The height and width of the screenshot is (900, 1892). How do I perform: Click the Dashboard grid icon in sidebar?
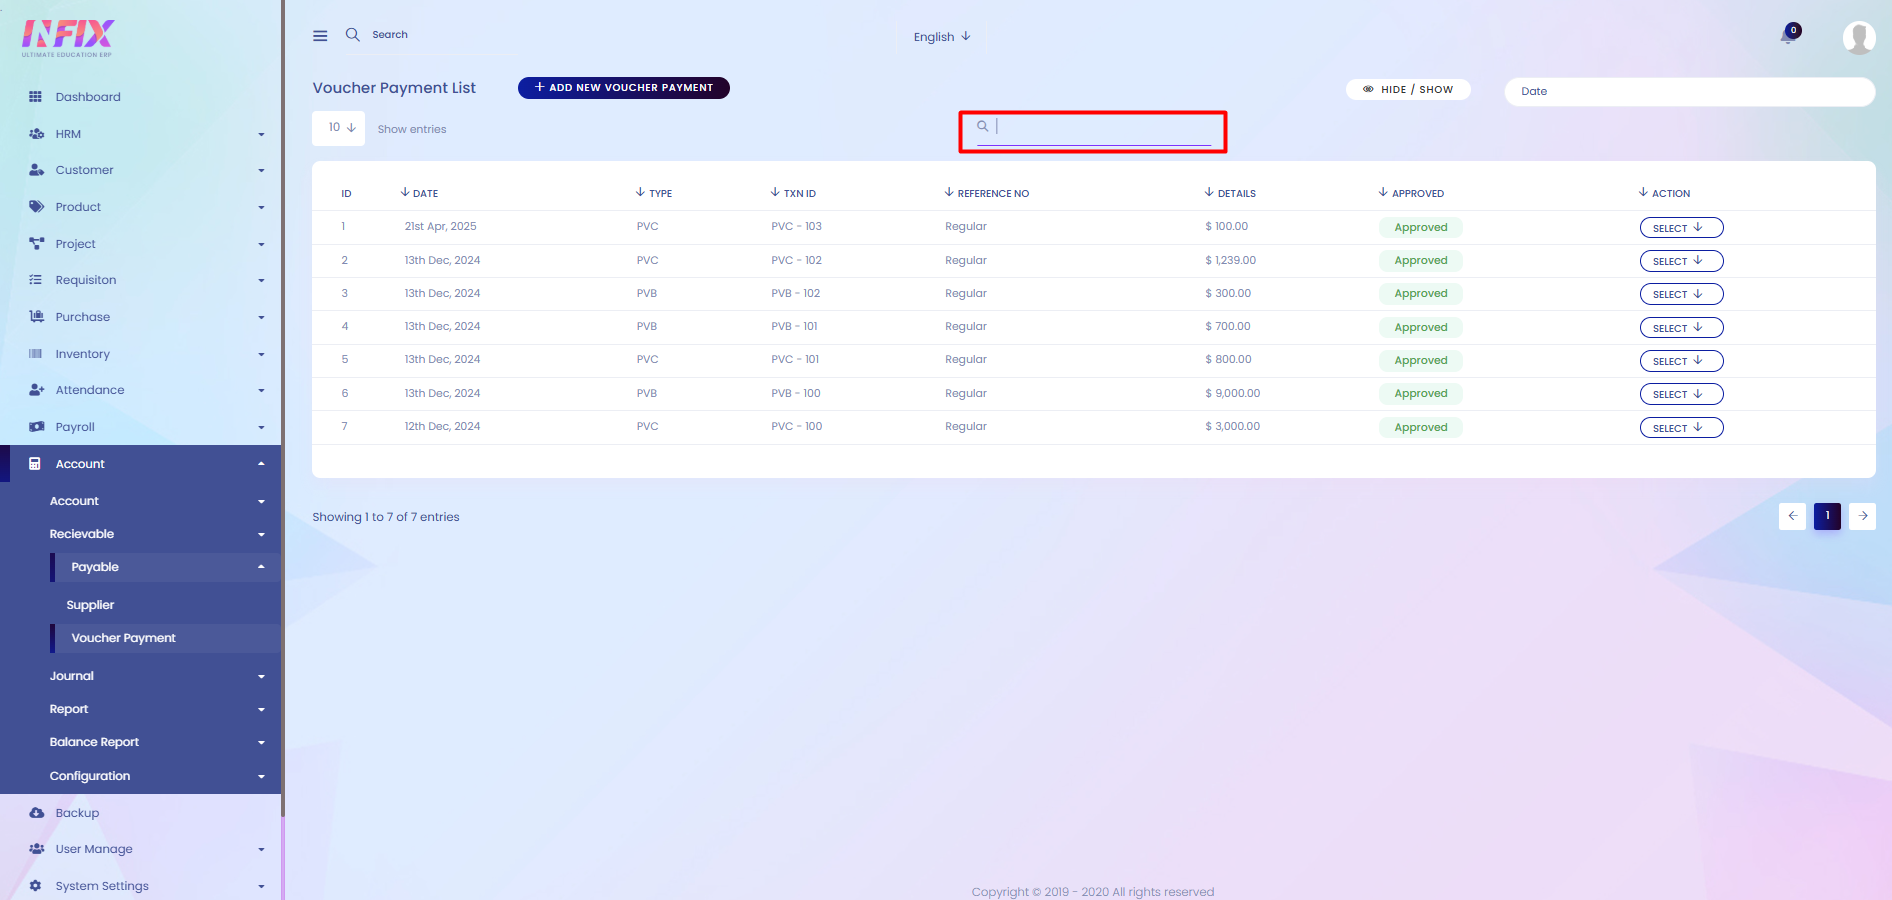click(36, 97)
